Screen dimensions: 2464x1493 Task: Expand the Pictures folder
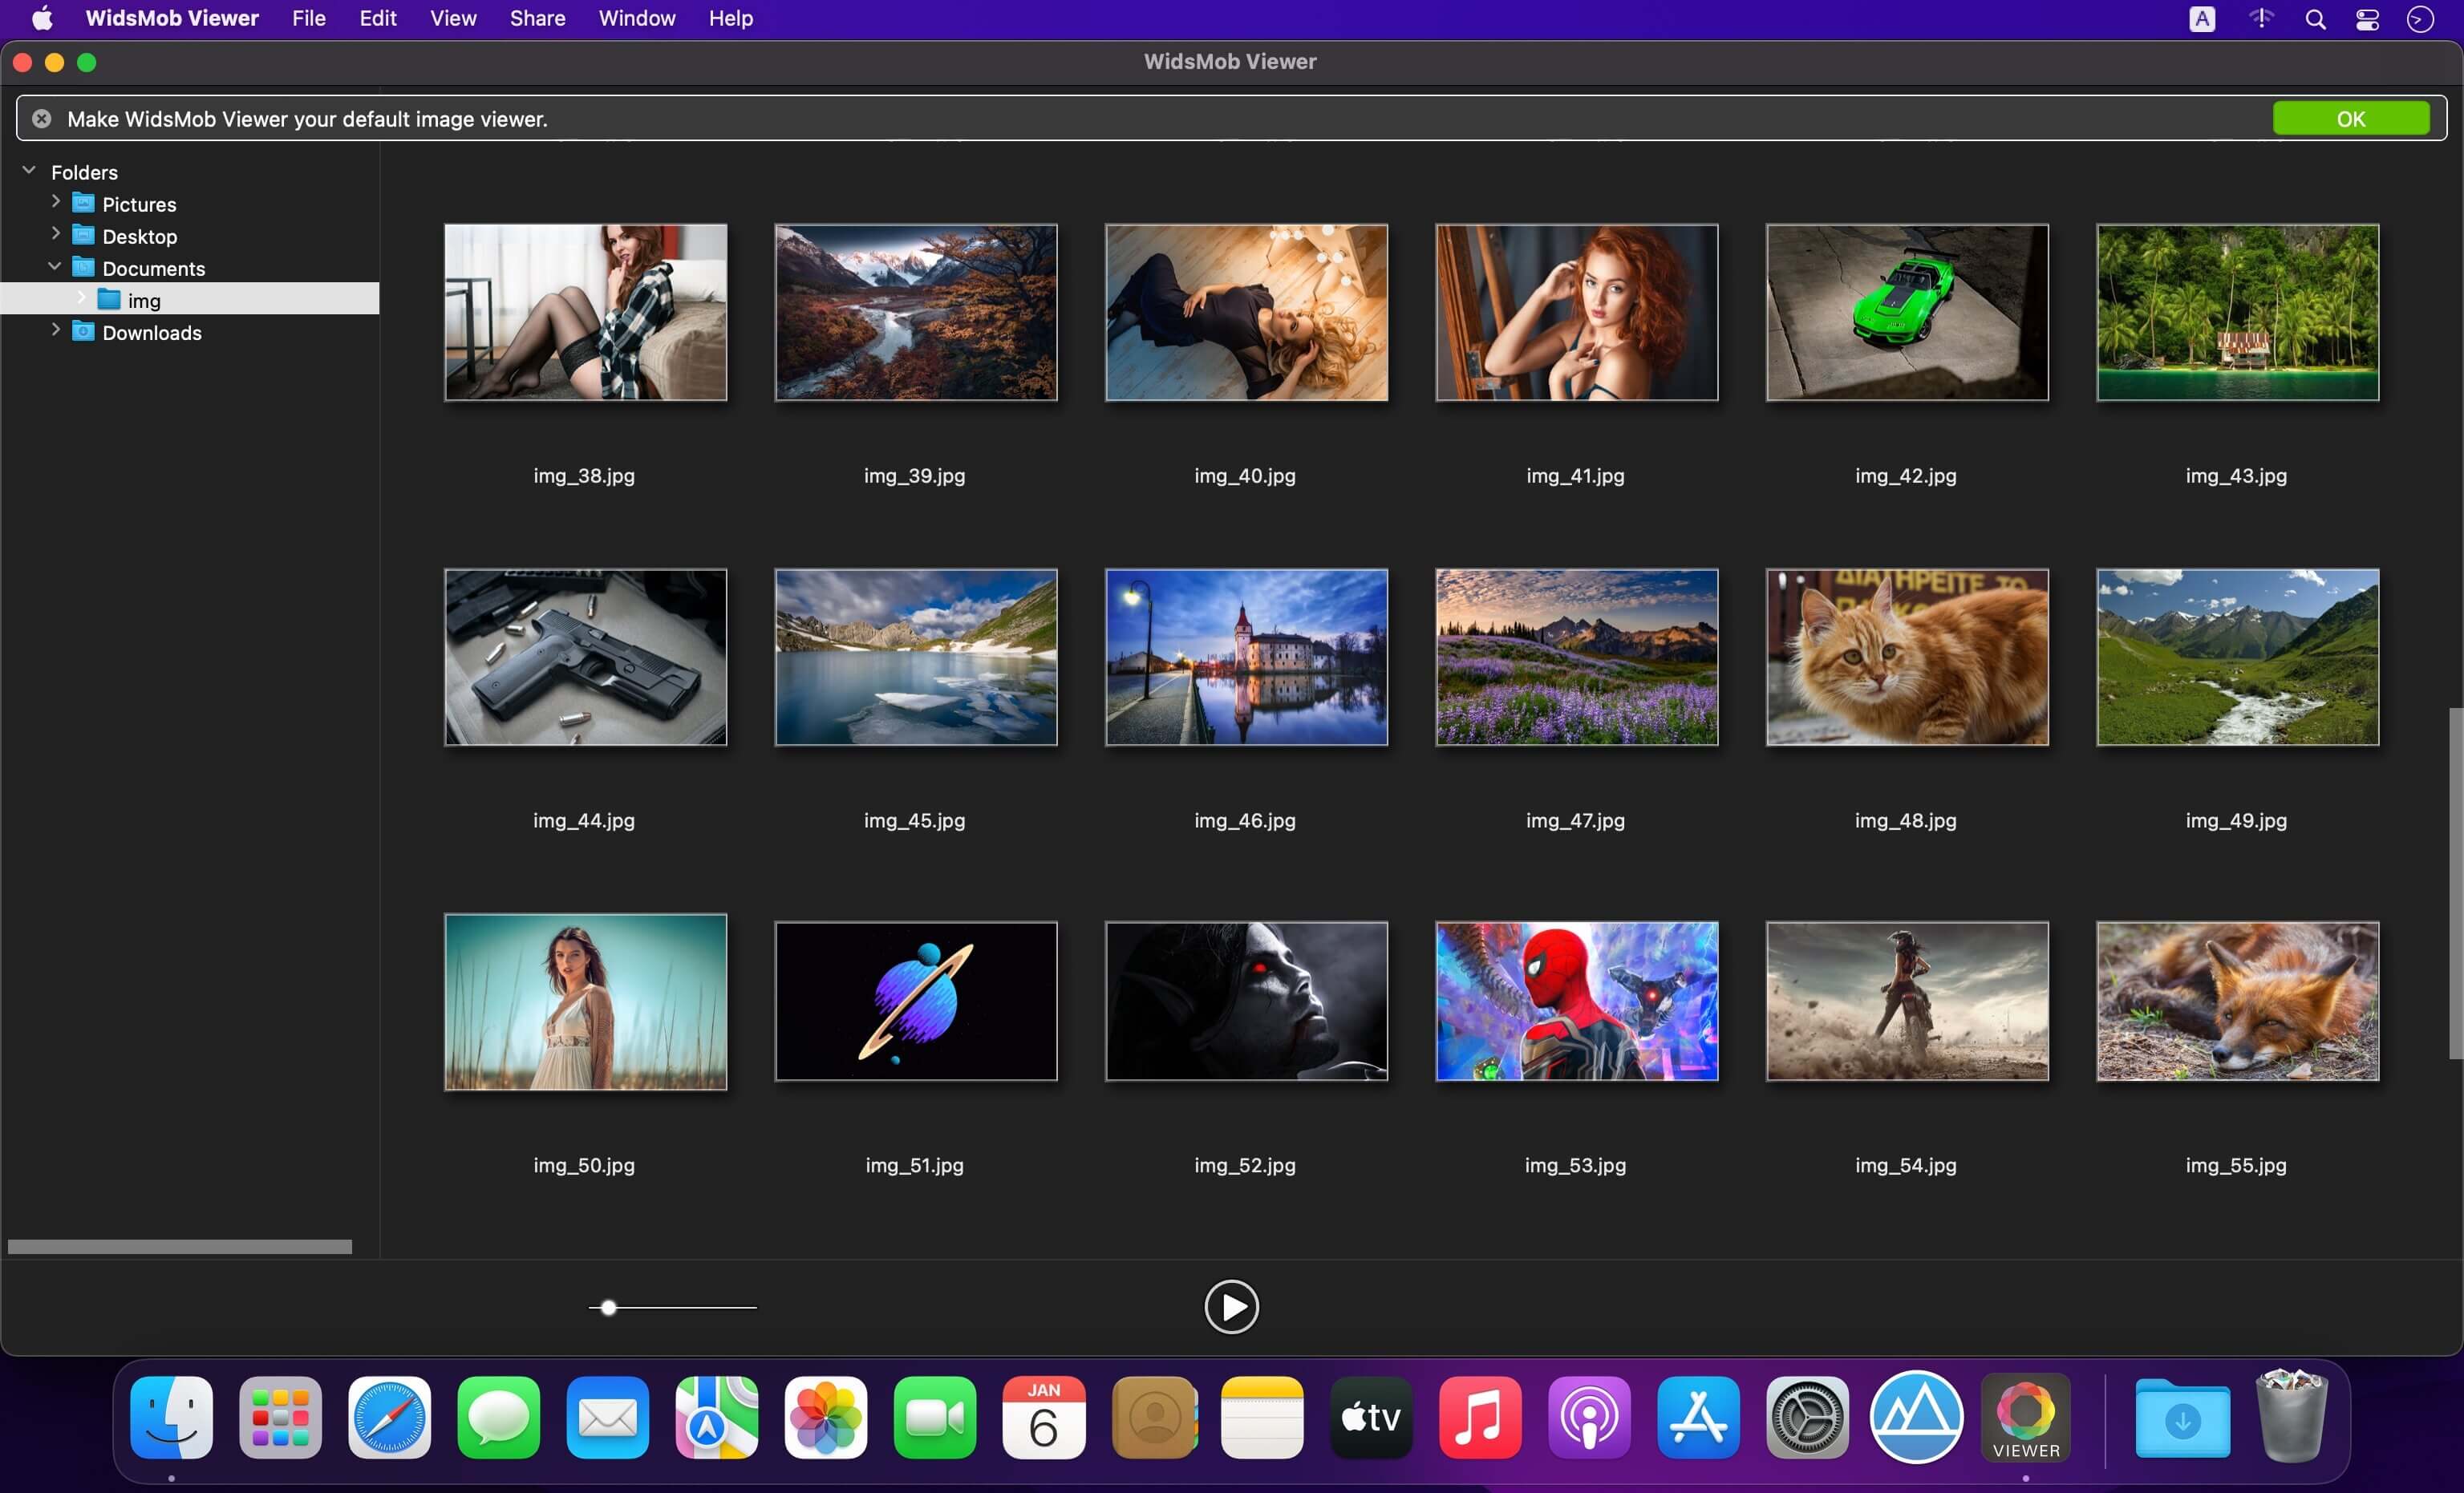click(56, 202)
